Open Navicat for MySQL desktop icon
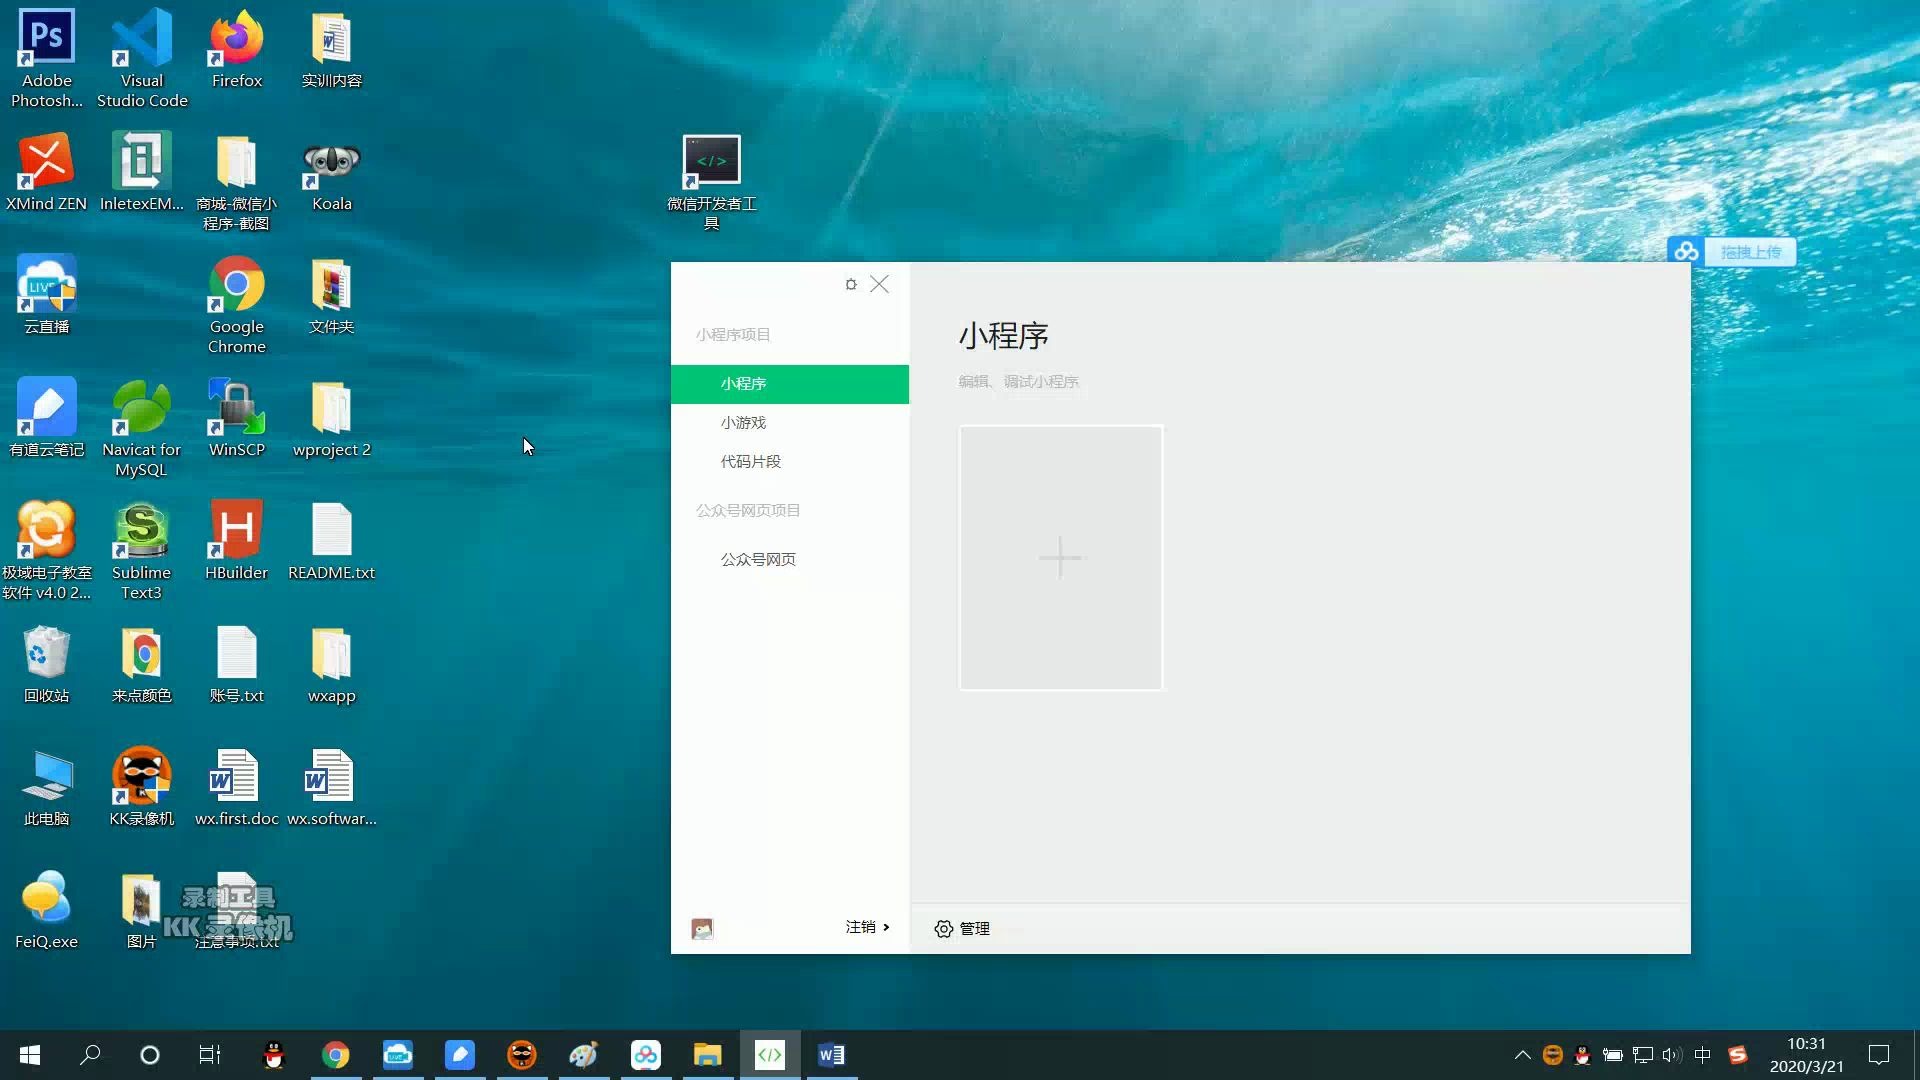1920x1080 pixels. [x=141, y=429]
